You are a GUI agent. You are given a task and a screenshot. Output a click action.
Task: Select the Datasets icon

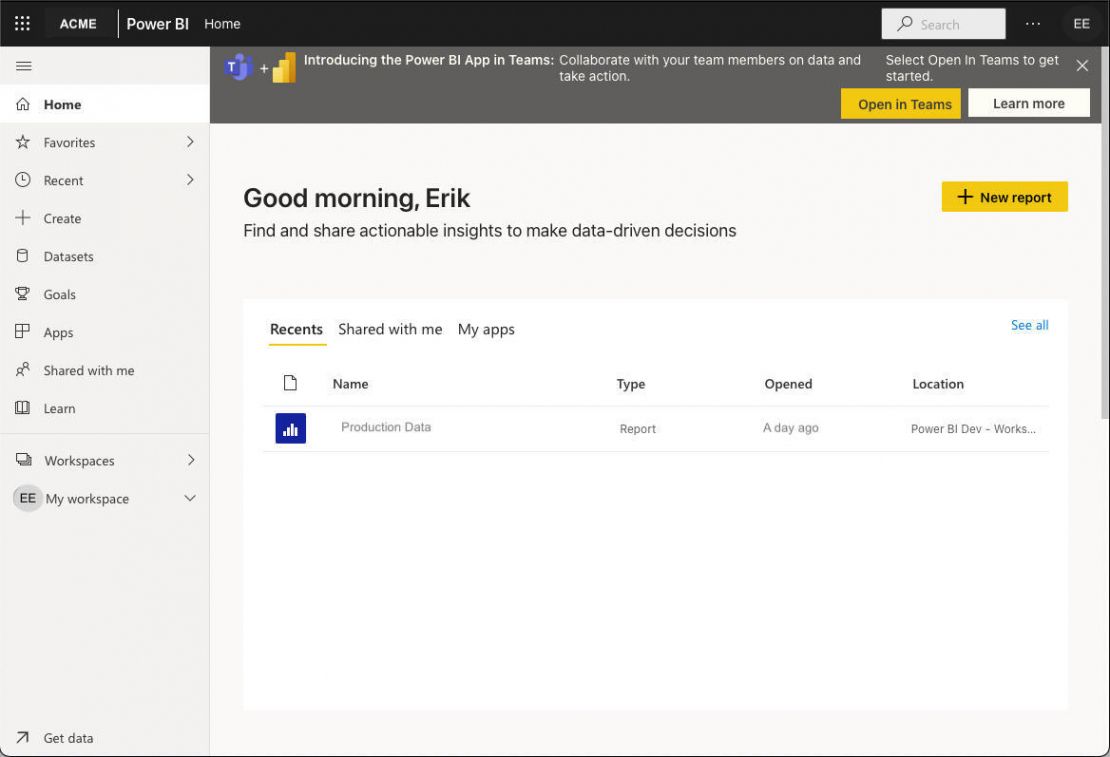click(22, 256)
